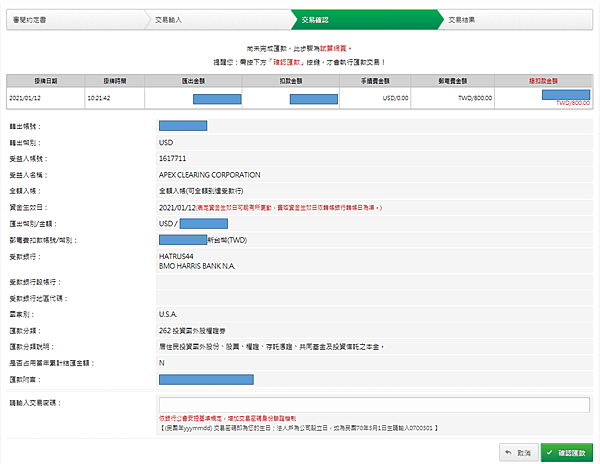Screen dimensions: 600x464
Task: Click the 郵電費金額 column header
Action: (x=453, y=81)
